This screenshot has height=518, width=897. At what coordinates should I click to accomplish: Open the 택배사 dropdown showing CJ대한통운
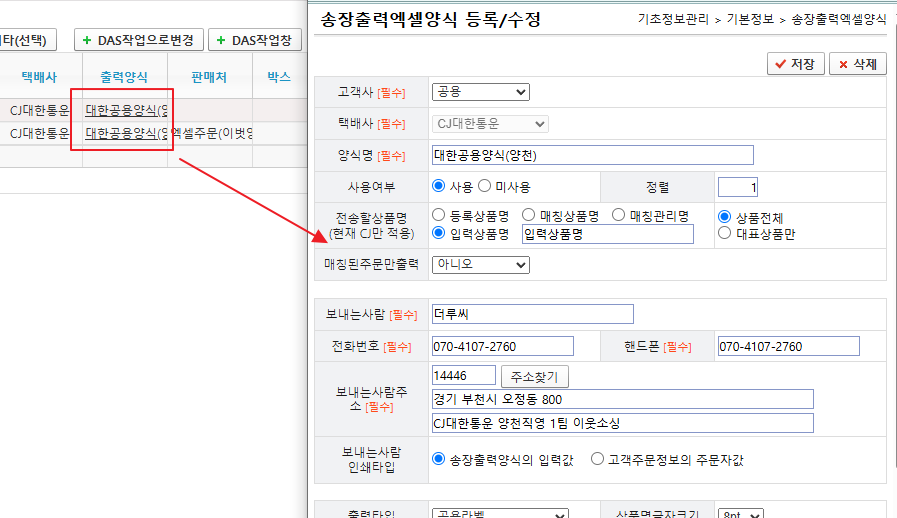point(490,124)
